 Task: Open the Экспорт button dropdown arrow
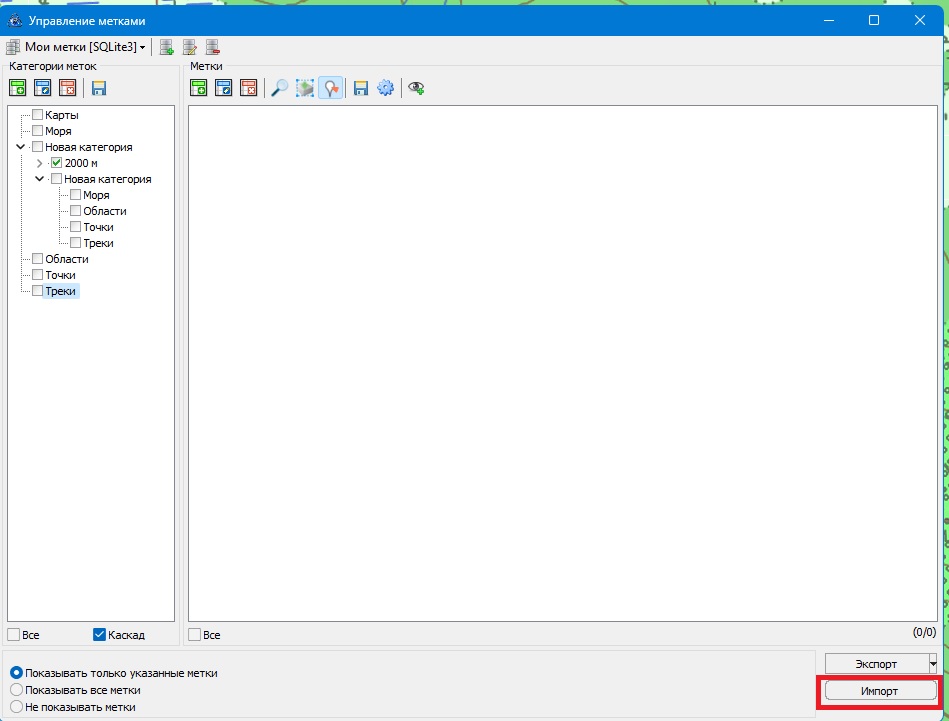point(932,664)
